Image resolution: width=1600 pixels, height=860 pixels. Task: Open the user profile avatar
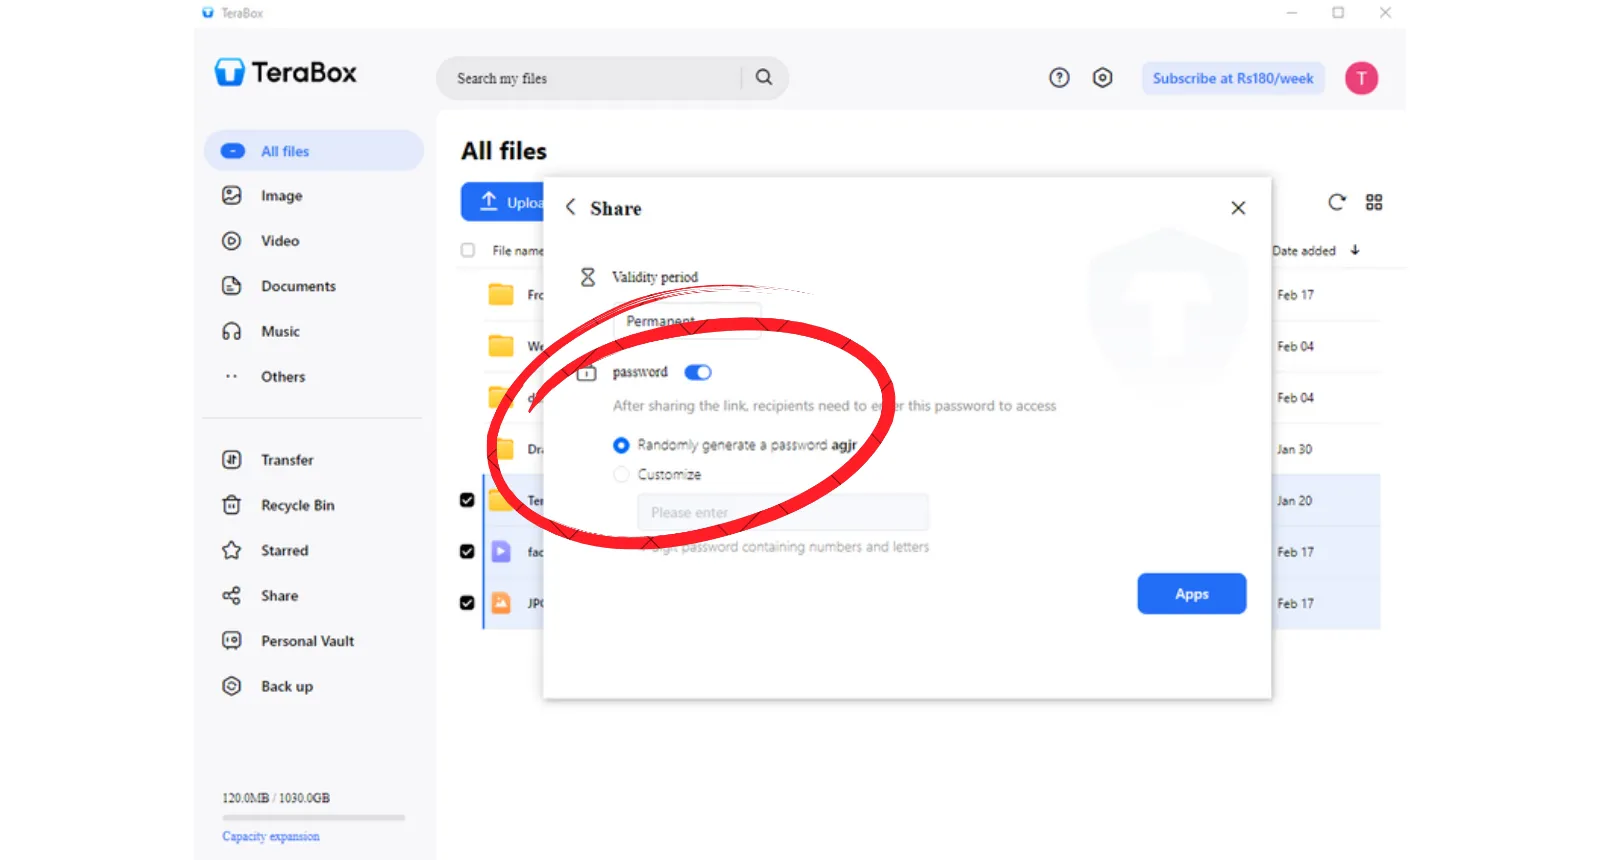(x=1361, y=78)
